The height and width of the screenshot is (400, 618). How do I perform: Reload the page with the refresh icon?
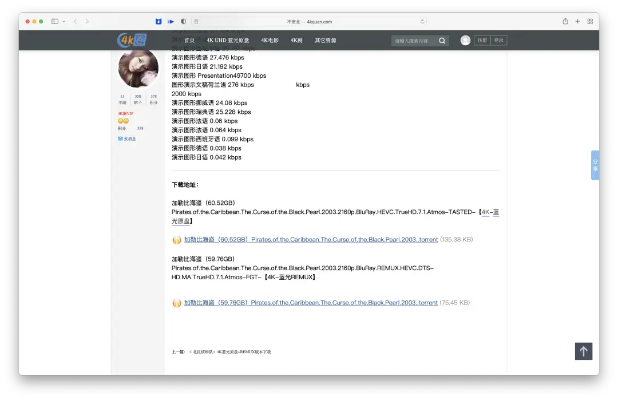[422, 22]
